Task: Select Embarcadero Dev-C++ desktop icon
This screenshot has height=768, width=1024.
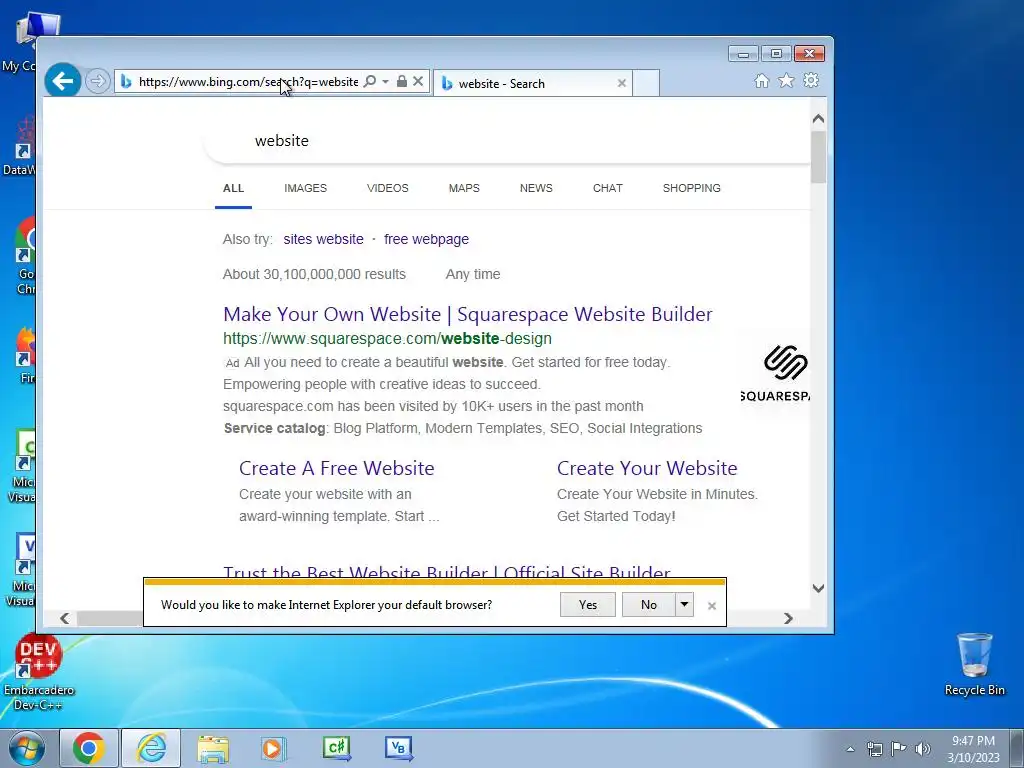Action: pos(39,673)
